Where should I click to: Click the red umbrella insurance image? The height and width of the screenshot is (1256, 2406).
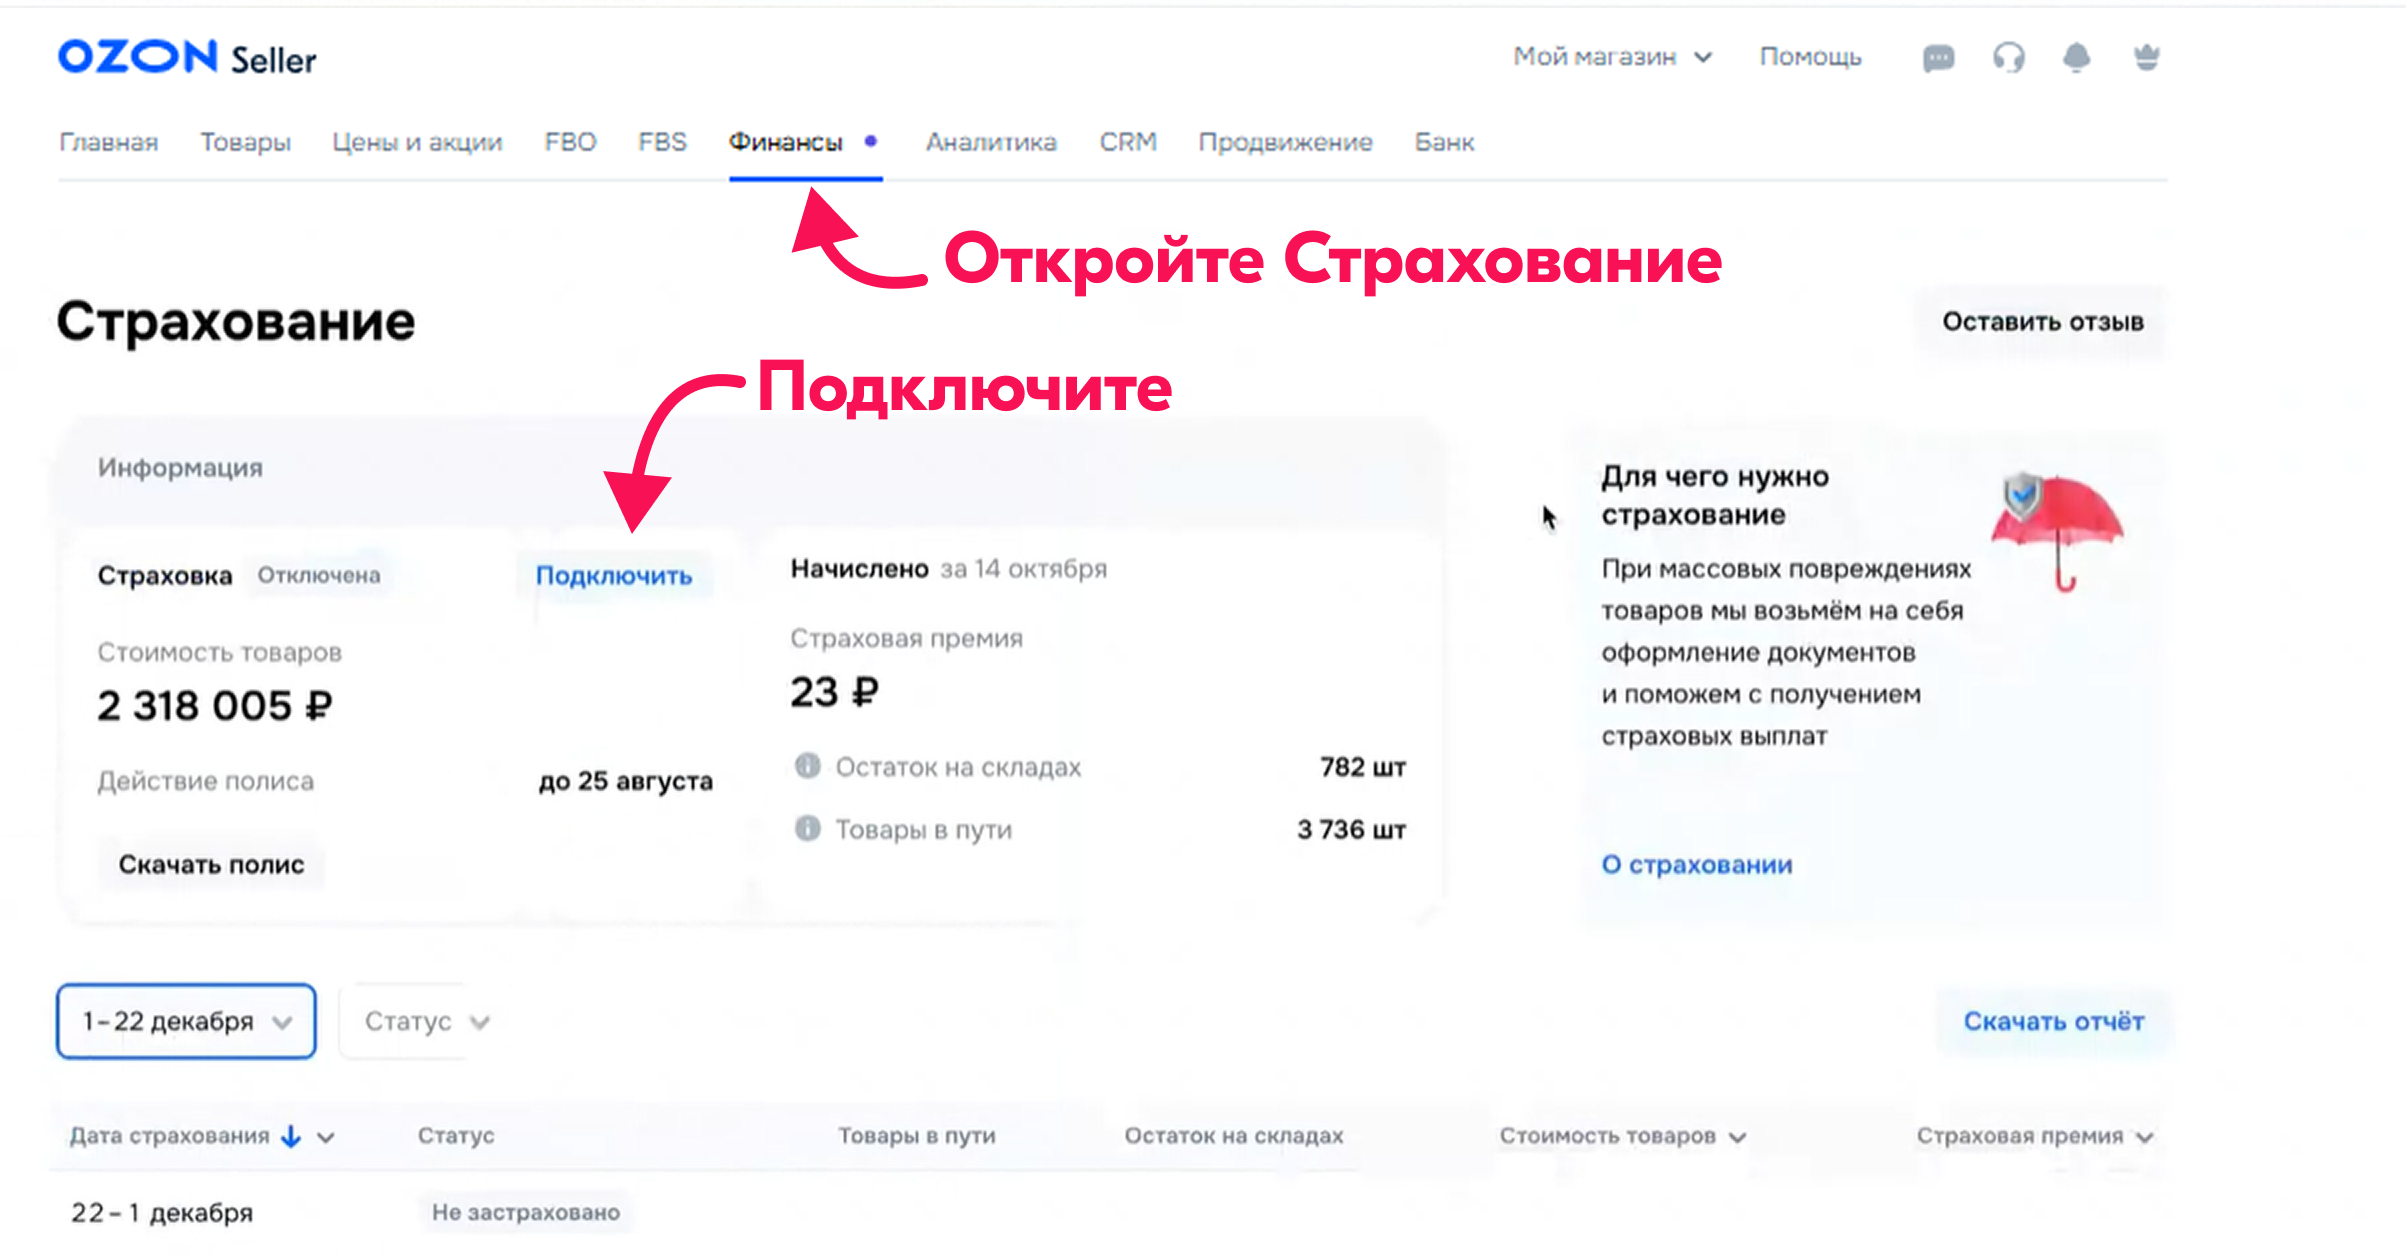point(2057,531)
